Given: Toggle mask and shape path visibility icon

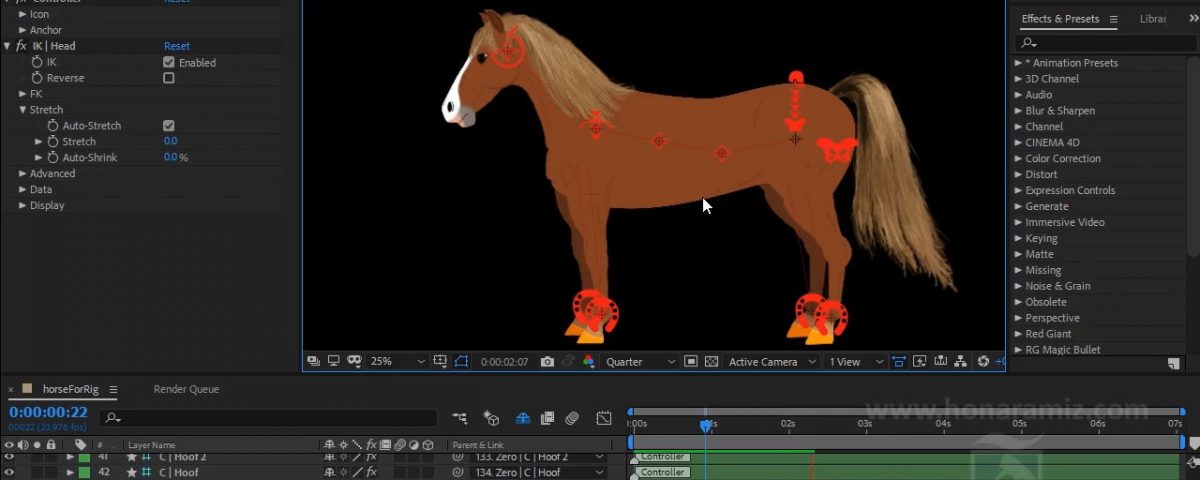Looking at the screenshot, I should (461, 361).
